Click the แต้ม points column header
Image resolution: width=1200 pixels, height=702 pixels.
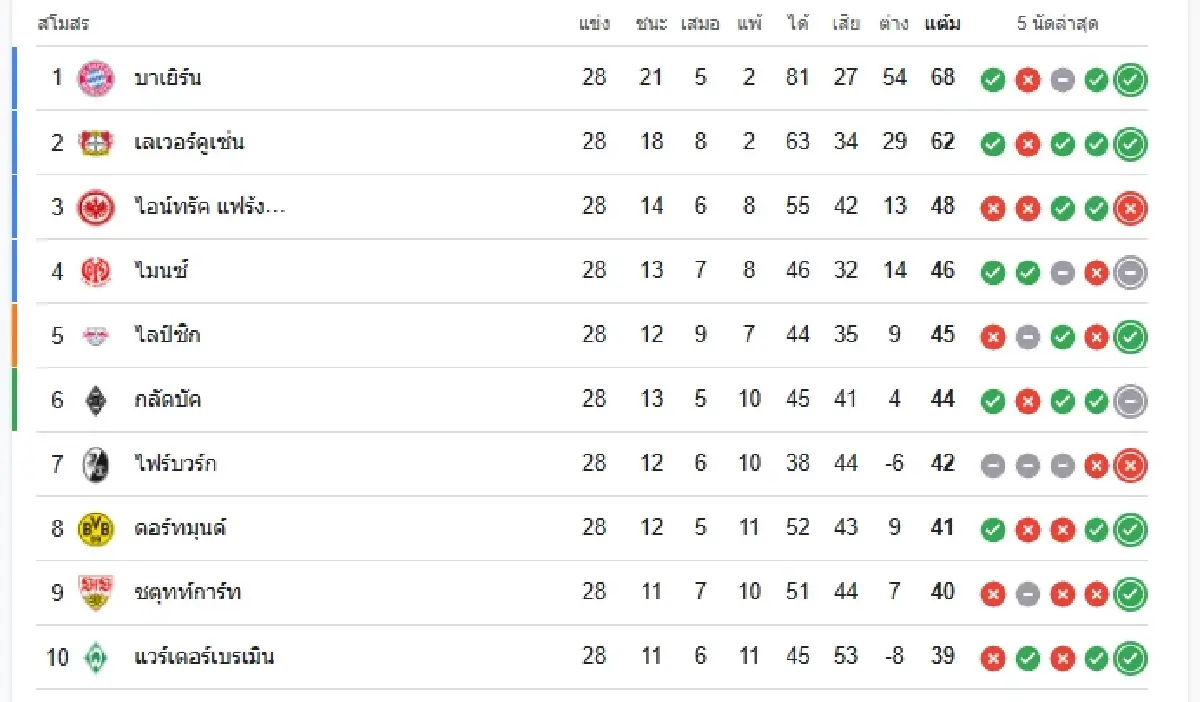942,24
